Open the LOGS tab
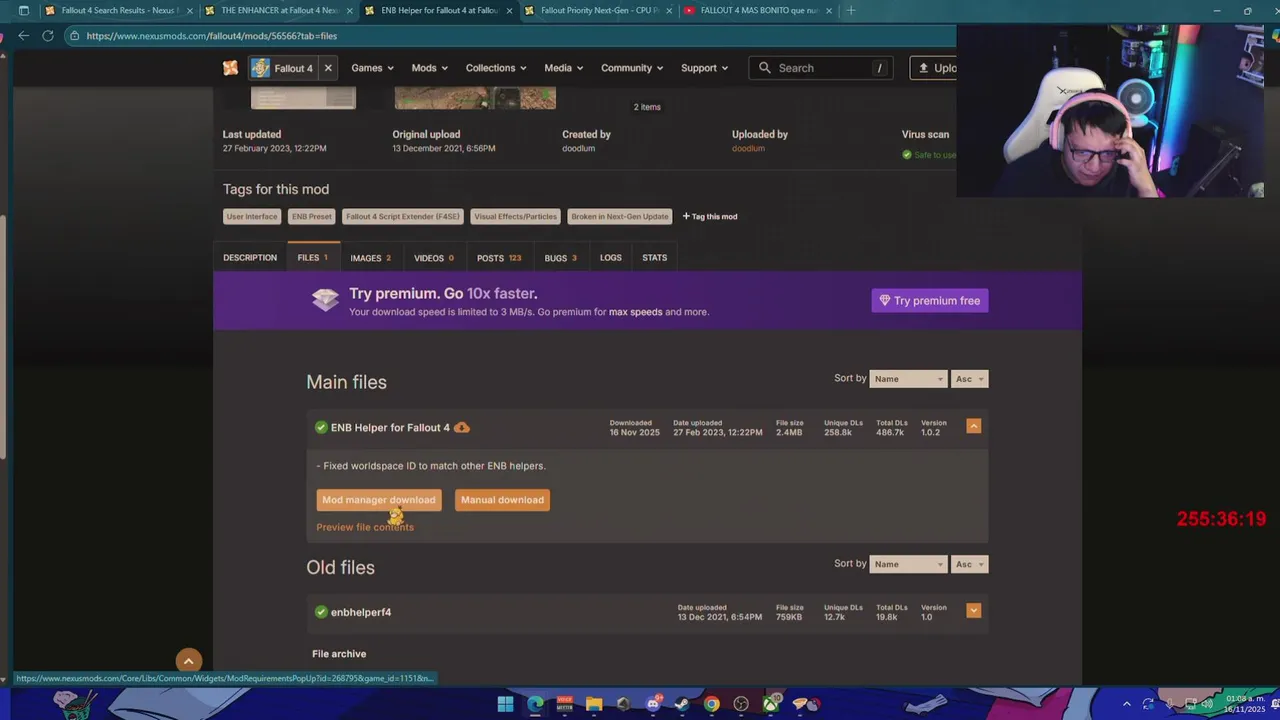The height and width of the screenshot is (720, 1280). coord(611,258)
